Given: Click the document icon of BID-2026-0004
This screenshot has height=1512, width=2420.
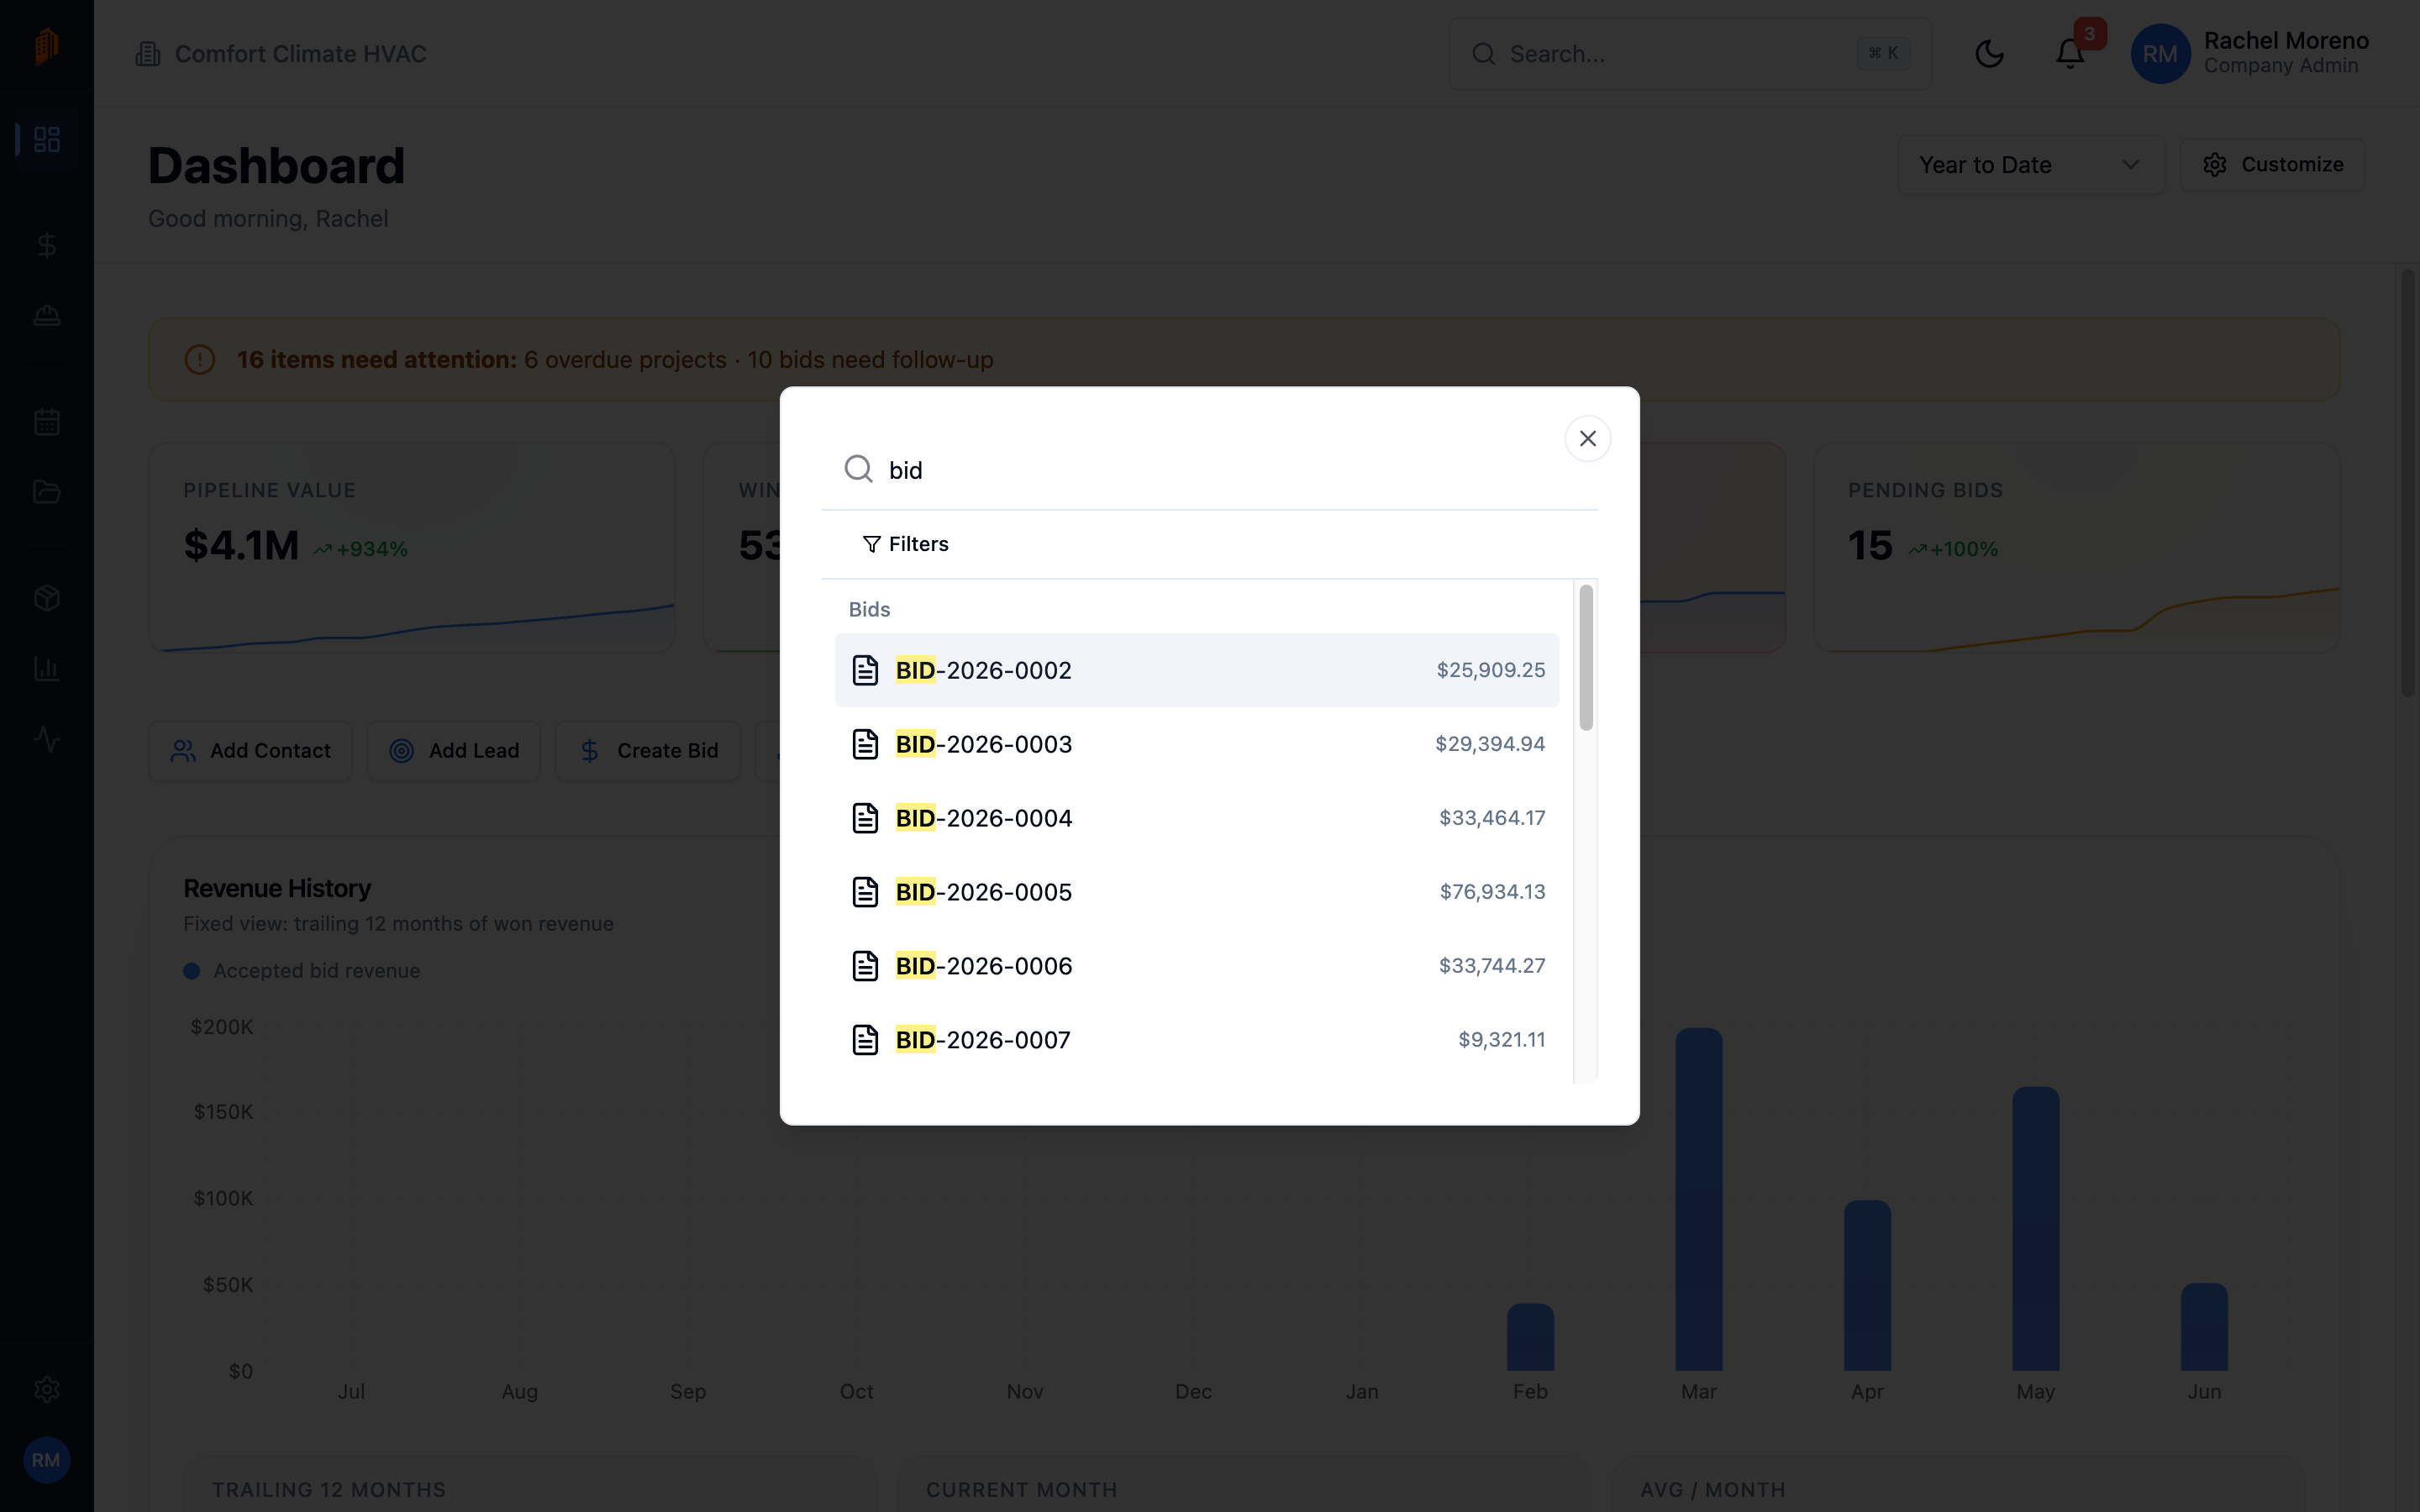Looking at the screenshot, I should (x=865, y=818).
